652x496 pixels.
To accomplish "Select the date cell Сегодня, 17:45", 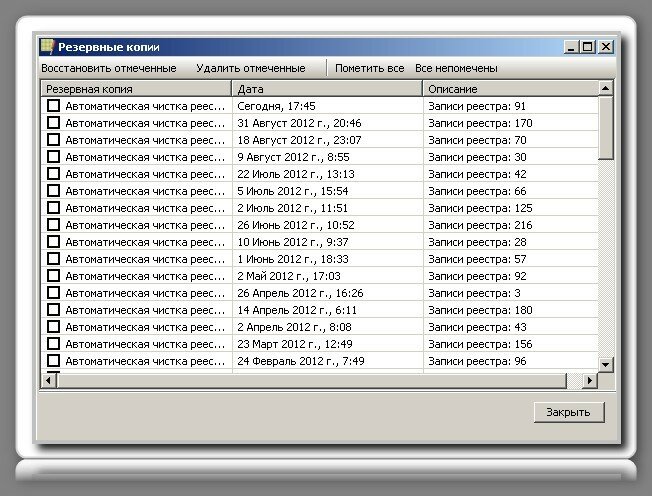I will coord(276,106).
